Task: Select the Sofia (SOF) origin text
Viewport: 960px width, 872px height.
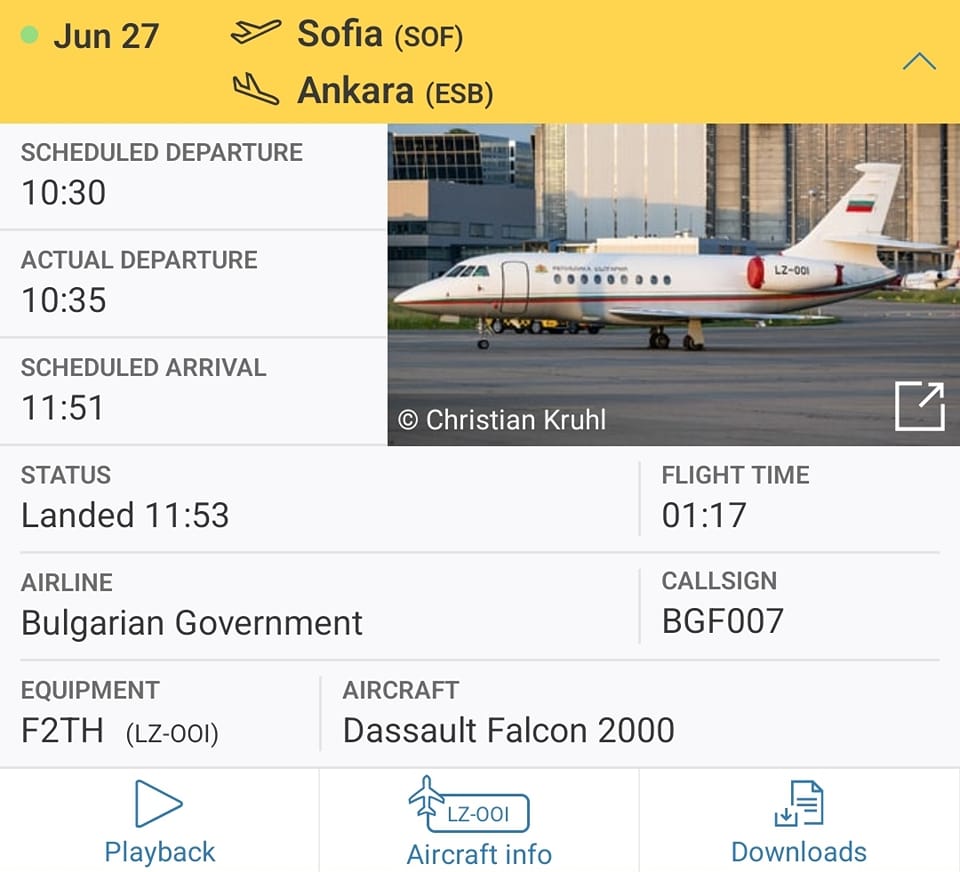Action: coord(380,35)
